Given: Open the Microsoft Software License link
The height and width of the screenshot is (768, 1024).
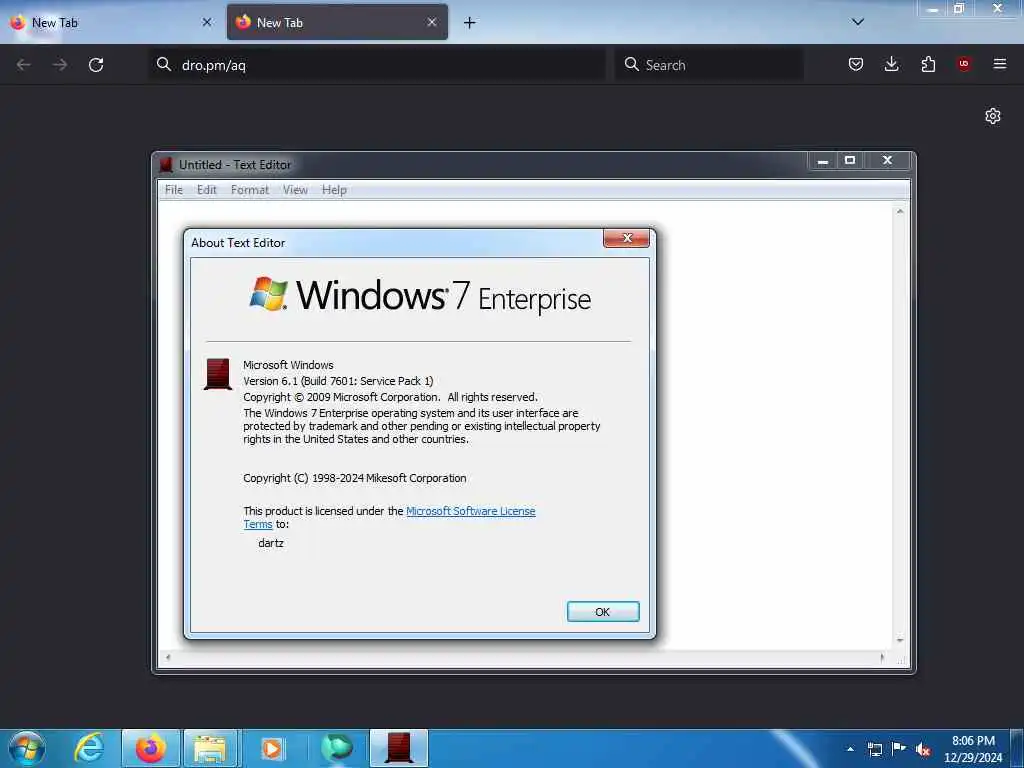Looking at the screenshot, I should 470,511.
